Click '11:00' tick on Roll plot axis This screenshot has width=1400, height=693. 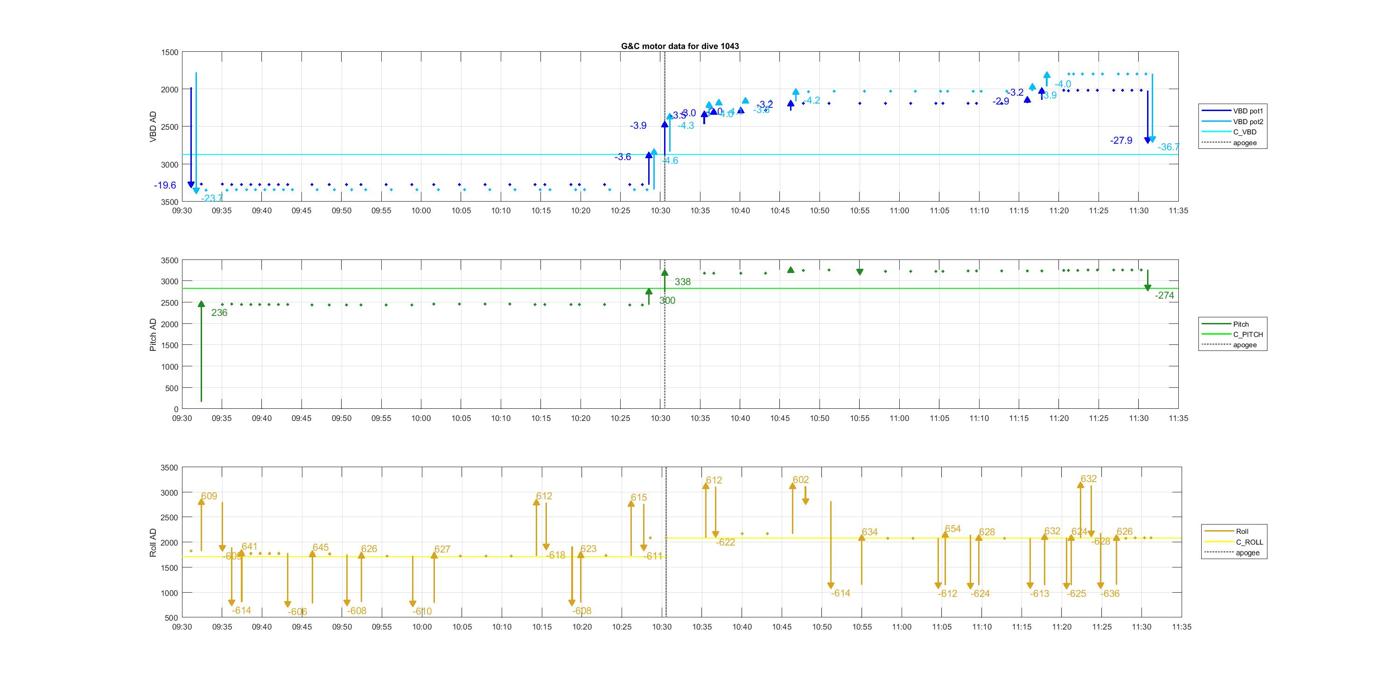pos(901,627)
